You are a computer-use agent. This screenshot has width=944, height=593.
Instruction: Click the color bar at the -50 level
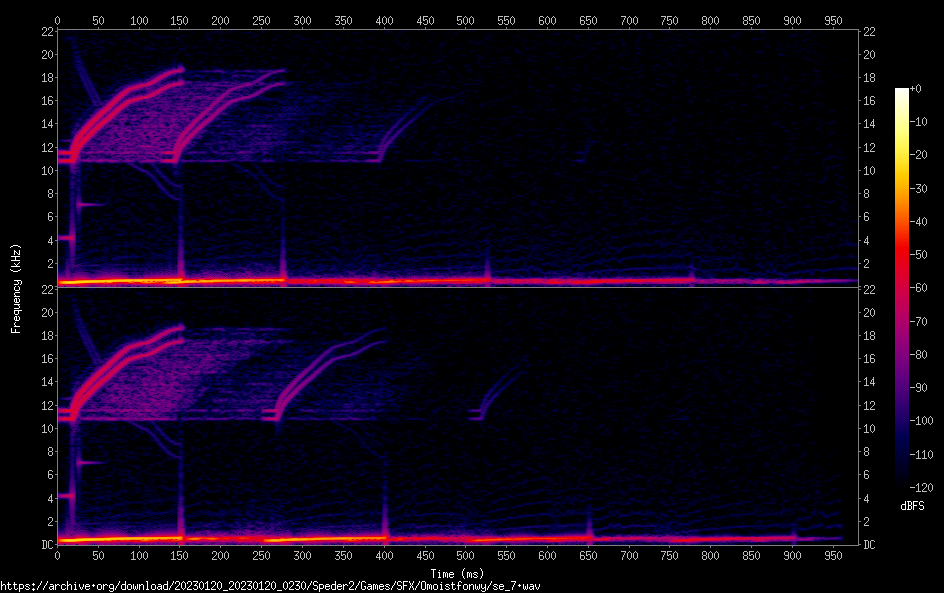(x=902, y=256)
